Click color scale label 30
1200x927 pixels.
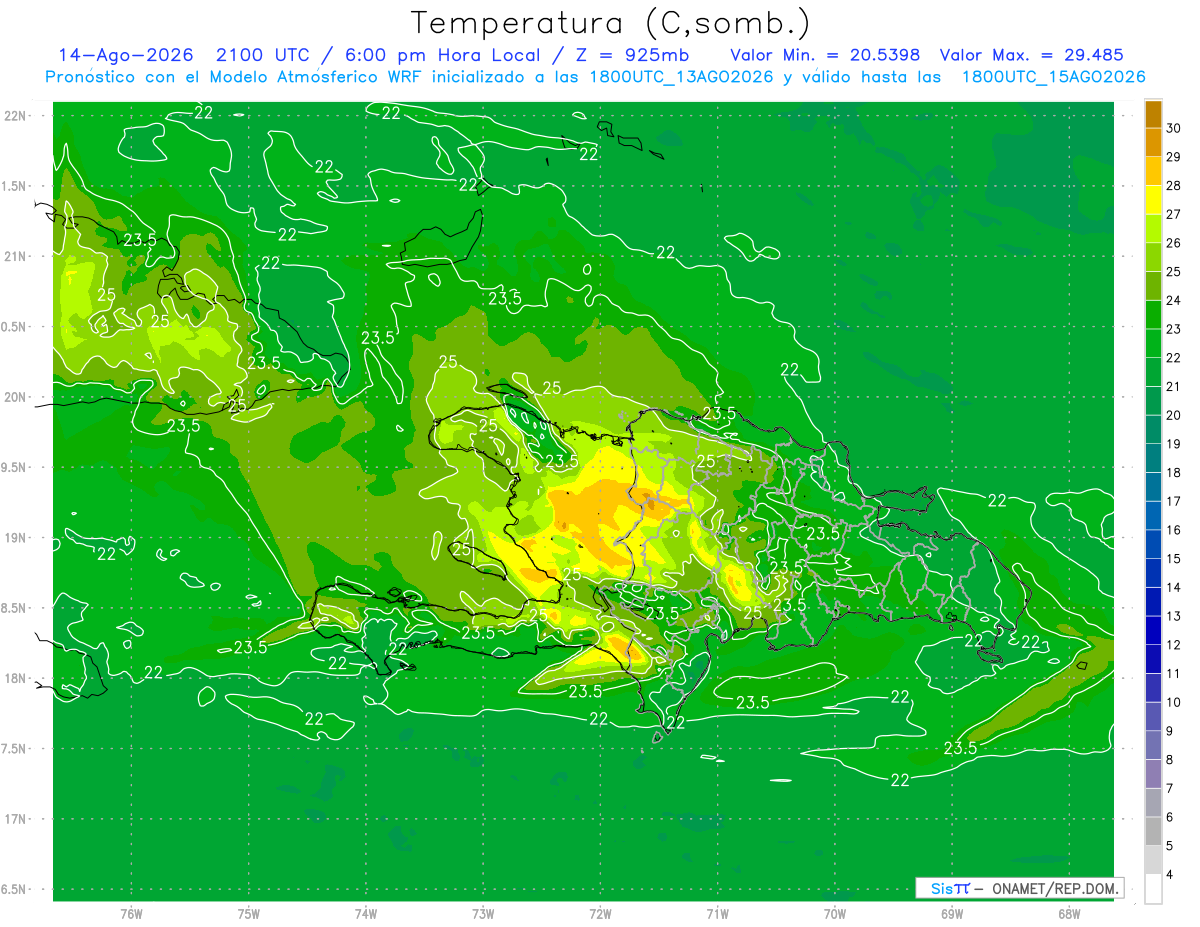pyautogui.click(x=1173, y=128)
